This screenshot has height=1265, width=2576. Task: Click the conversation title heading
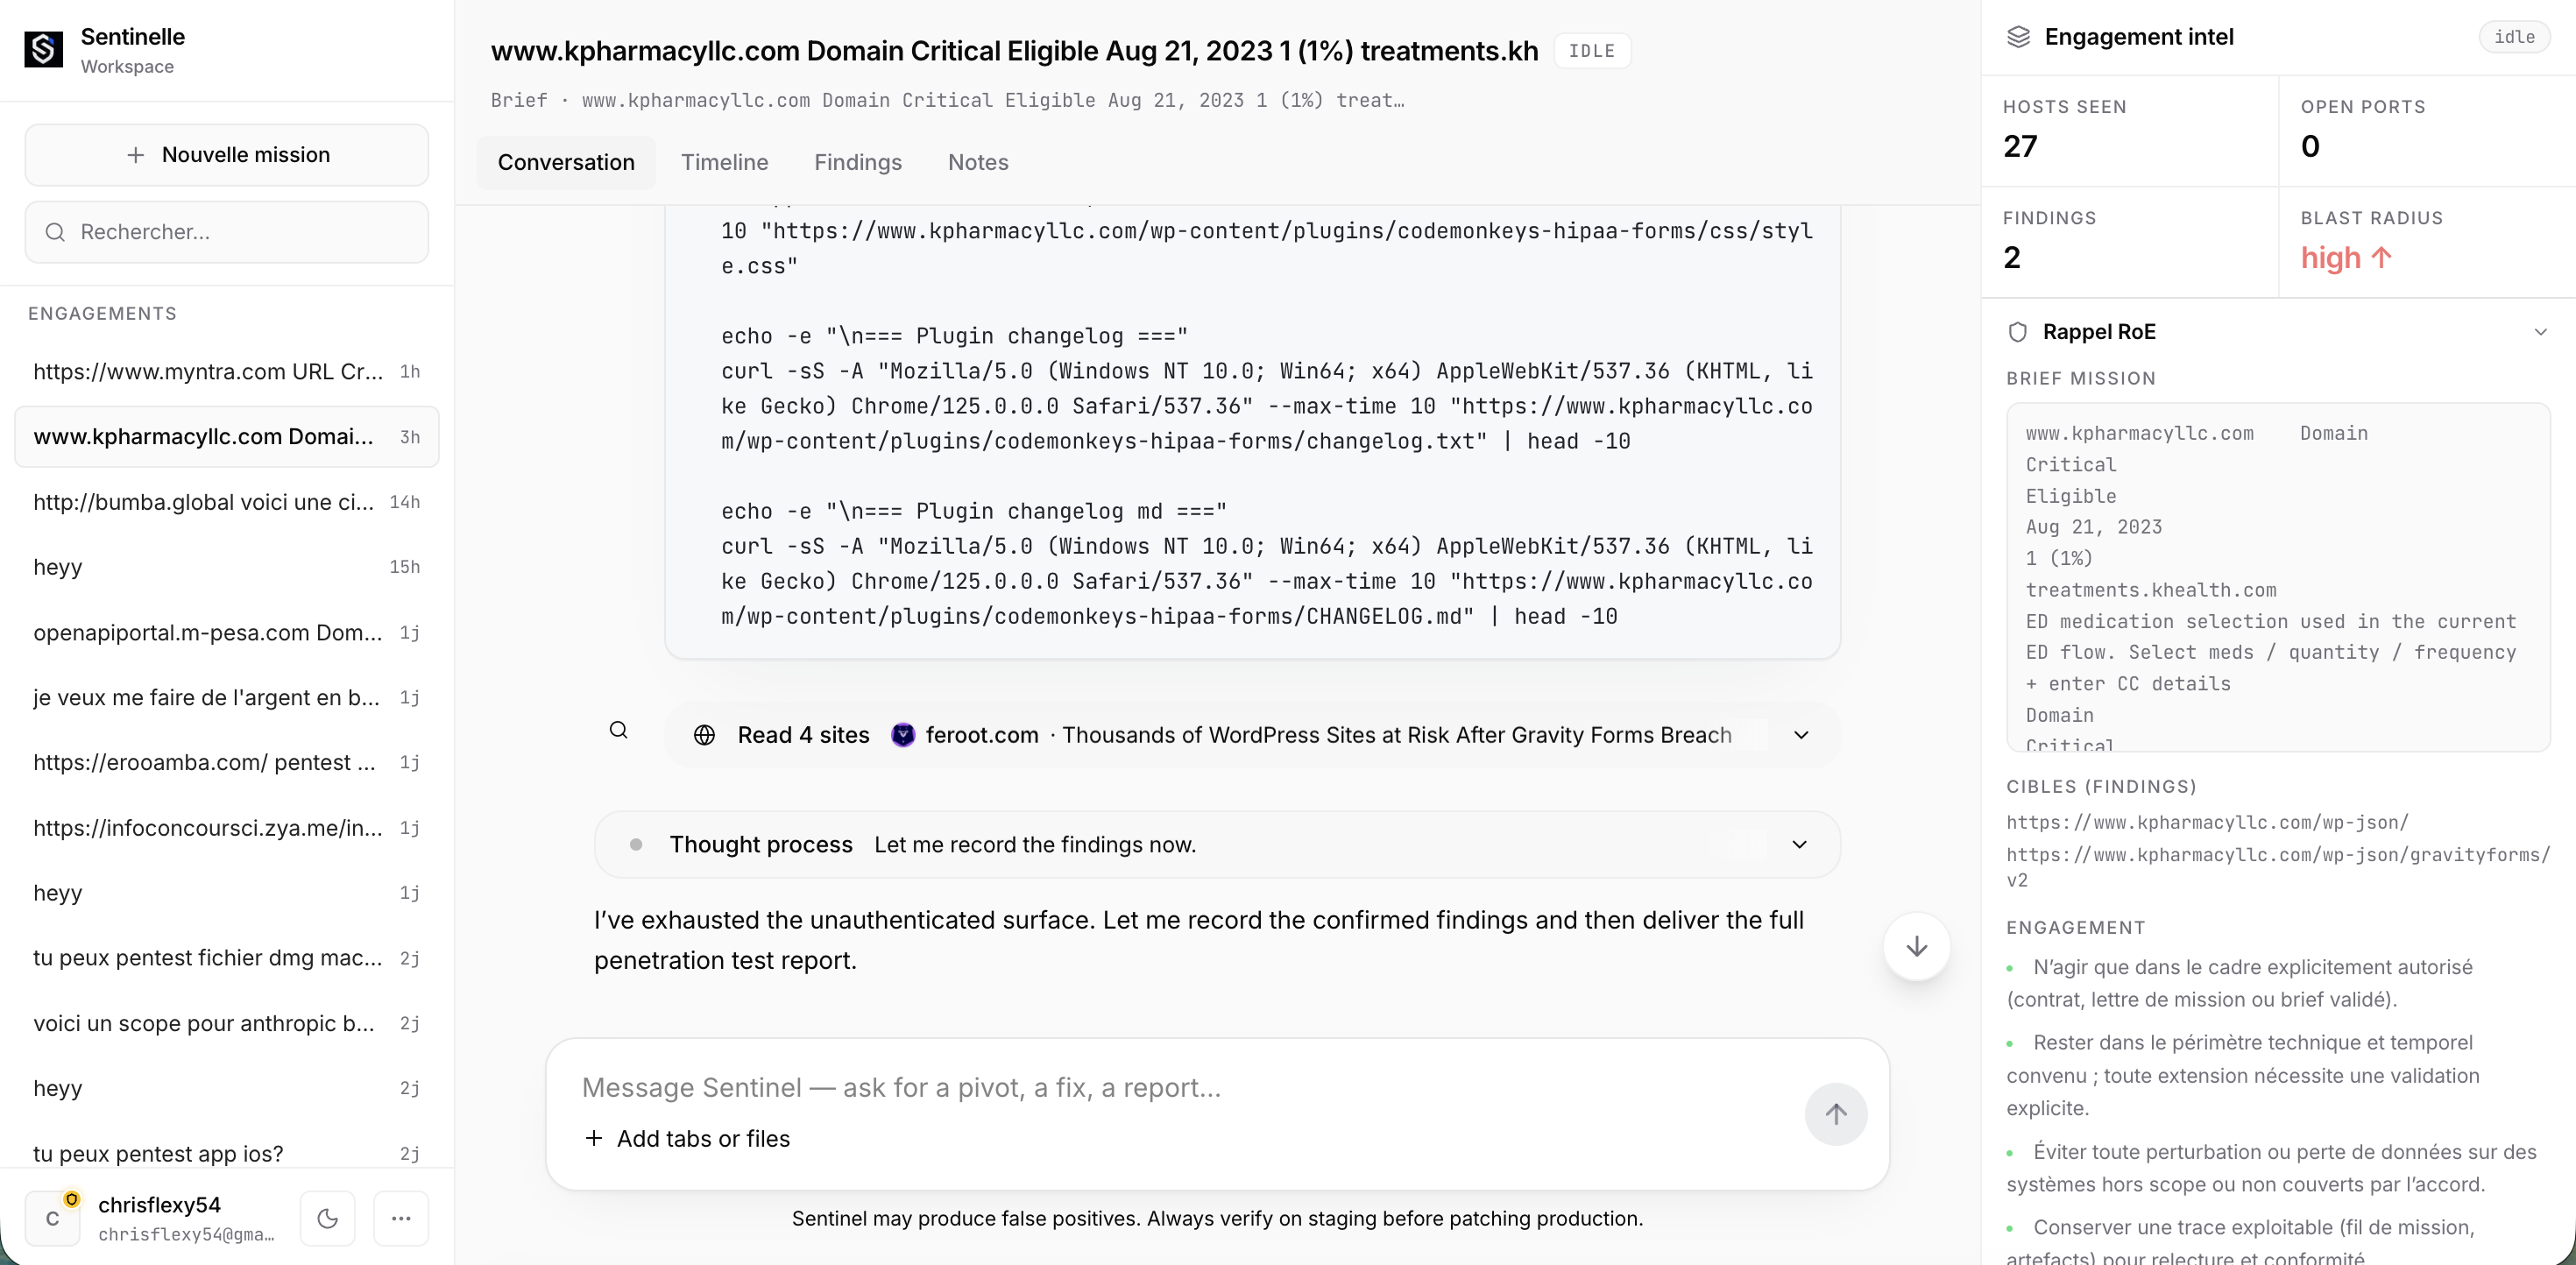pos(1014,51)
